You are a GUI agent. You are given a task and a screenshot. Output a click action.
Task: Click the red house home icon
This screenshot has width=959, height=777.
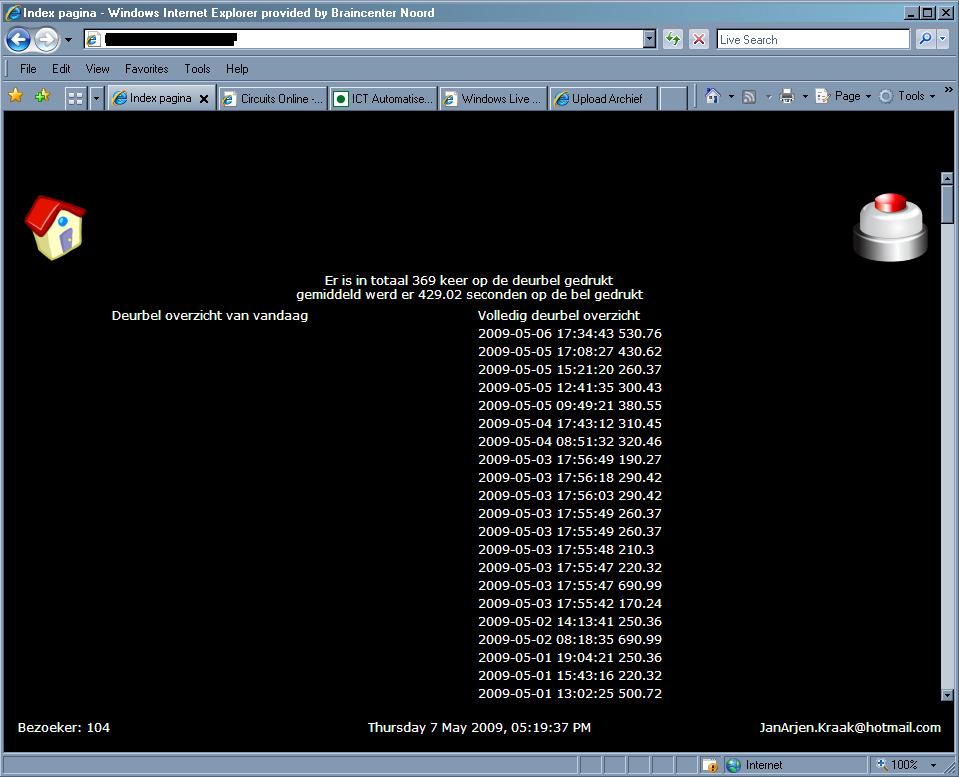[54, 227]
